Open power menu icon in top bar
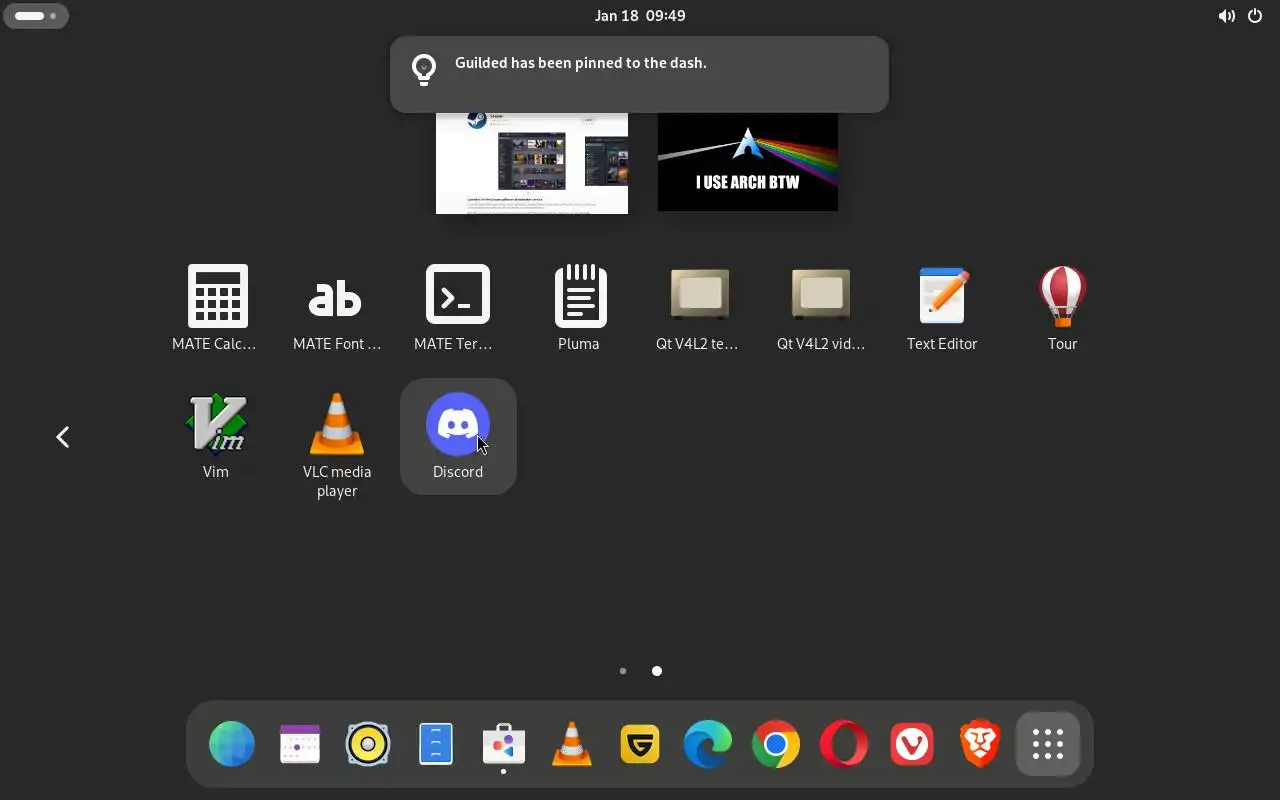Image resolution: width=1280 pixels, height=800 pixels. [x=1255, y=16]
